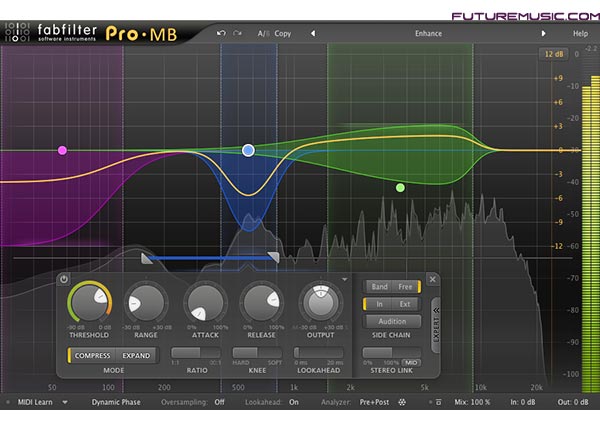Screen dimensions: 600x430
Task: Click the Threshold knob
Action: point(90,302)
